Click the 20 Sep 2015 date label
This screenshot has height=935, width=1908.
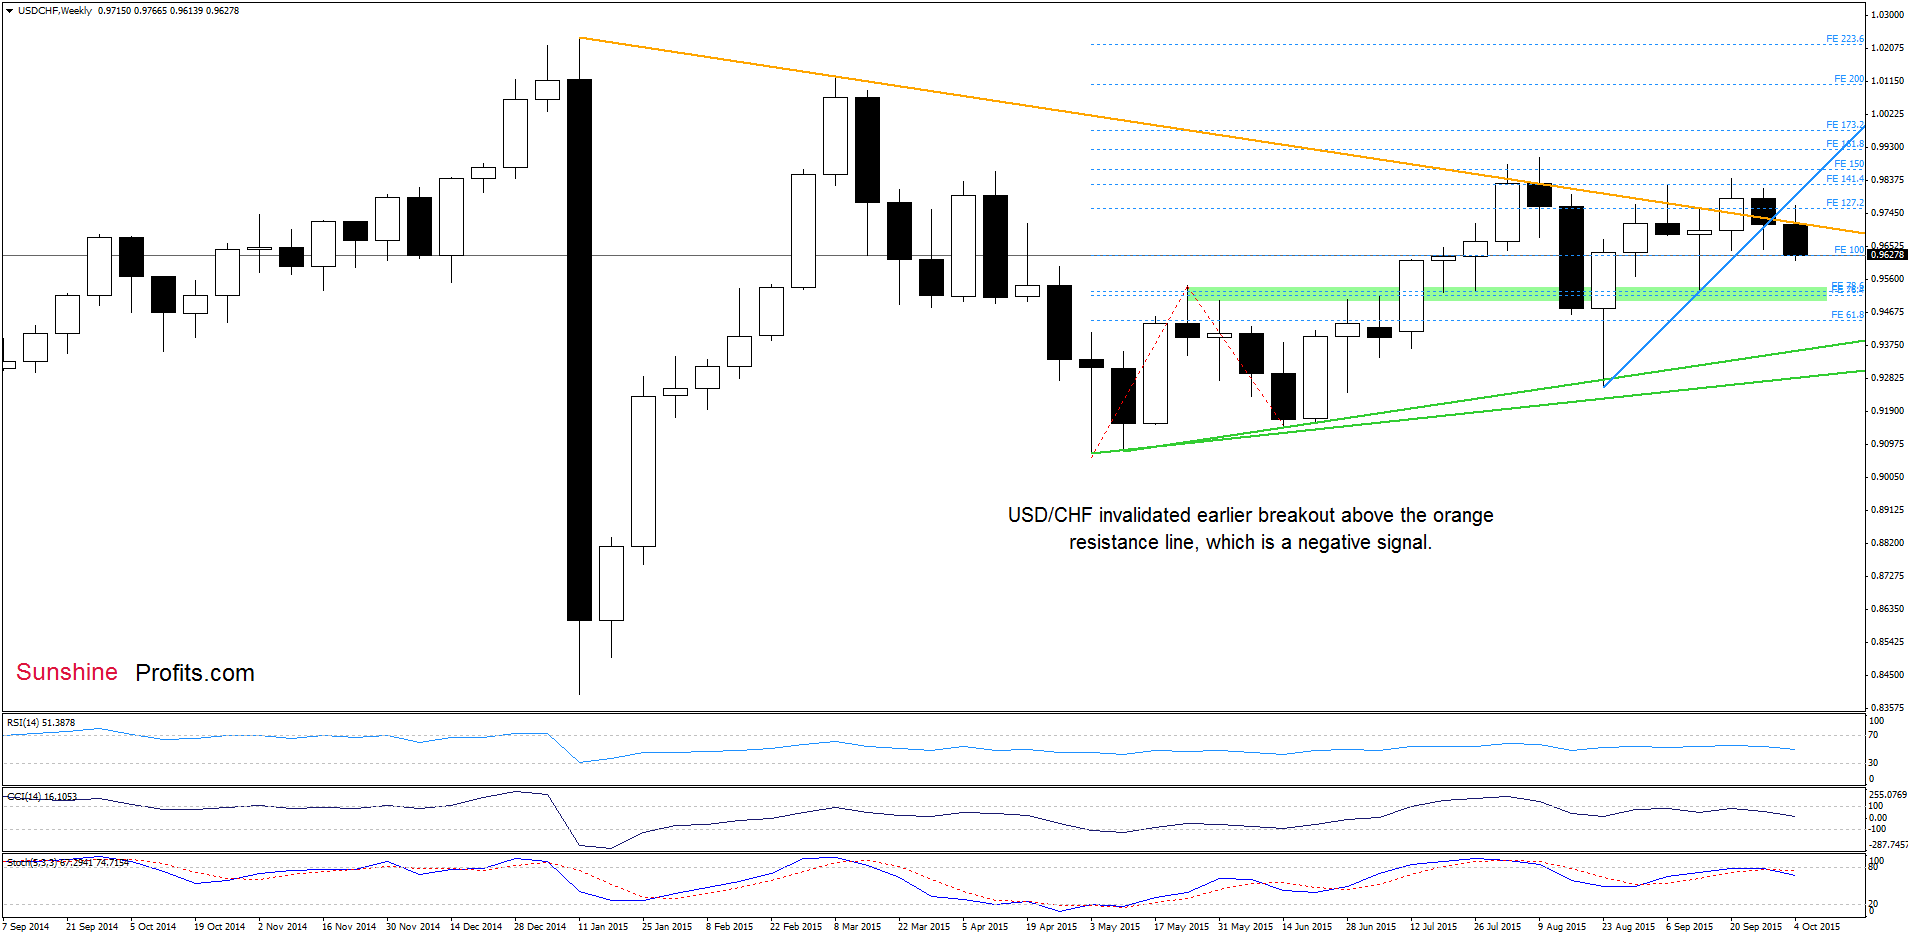tap(1756, 927)
